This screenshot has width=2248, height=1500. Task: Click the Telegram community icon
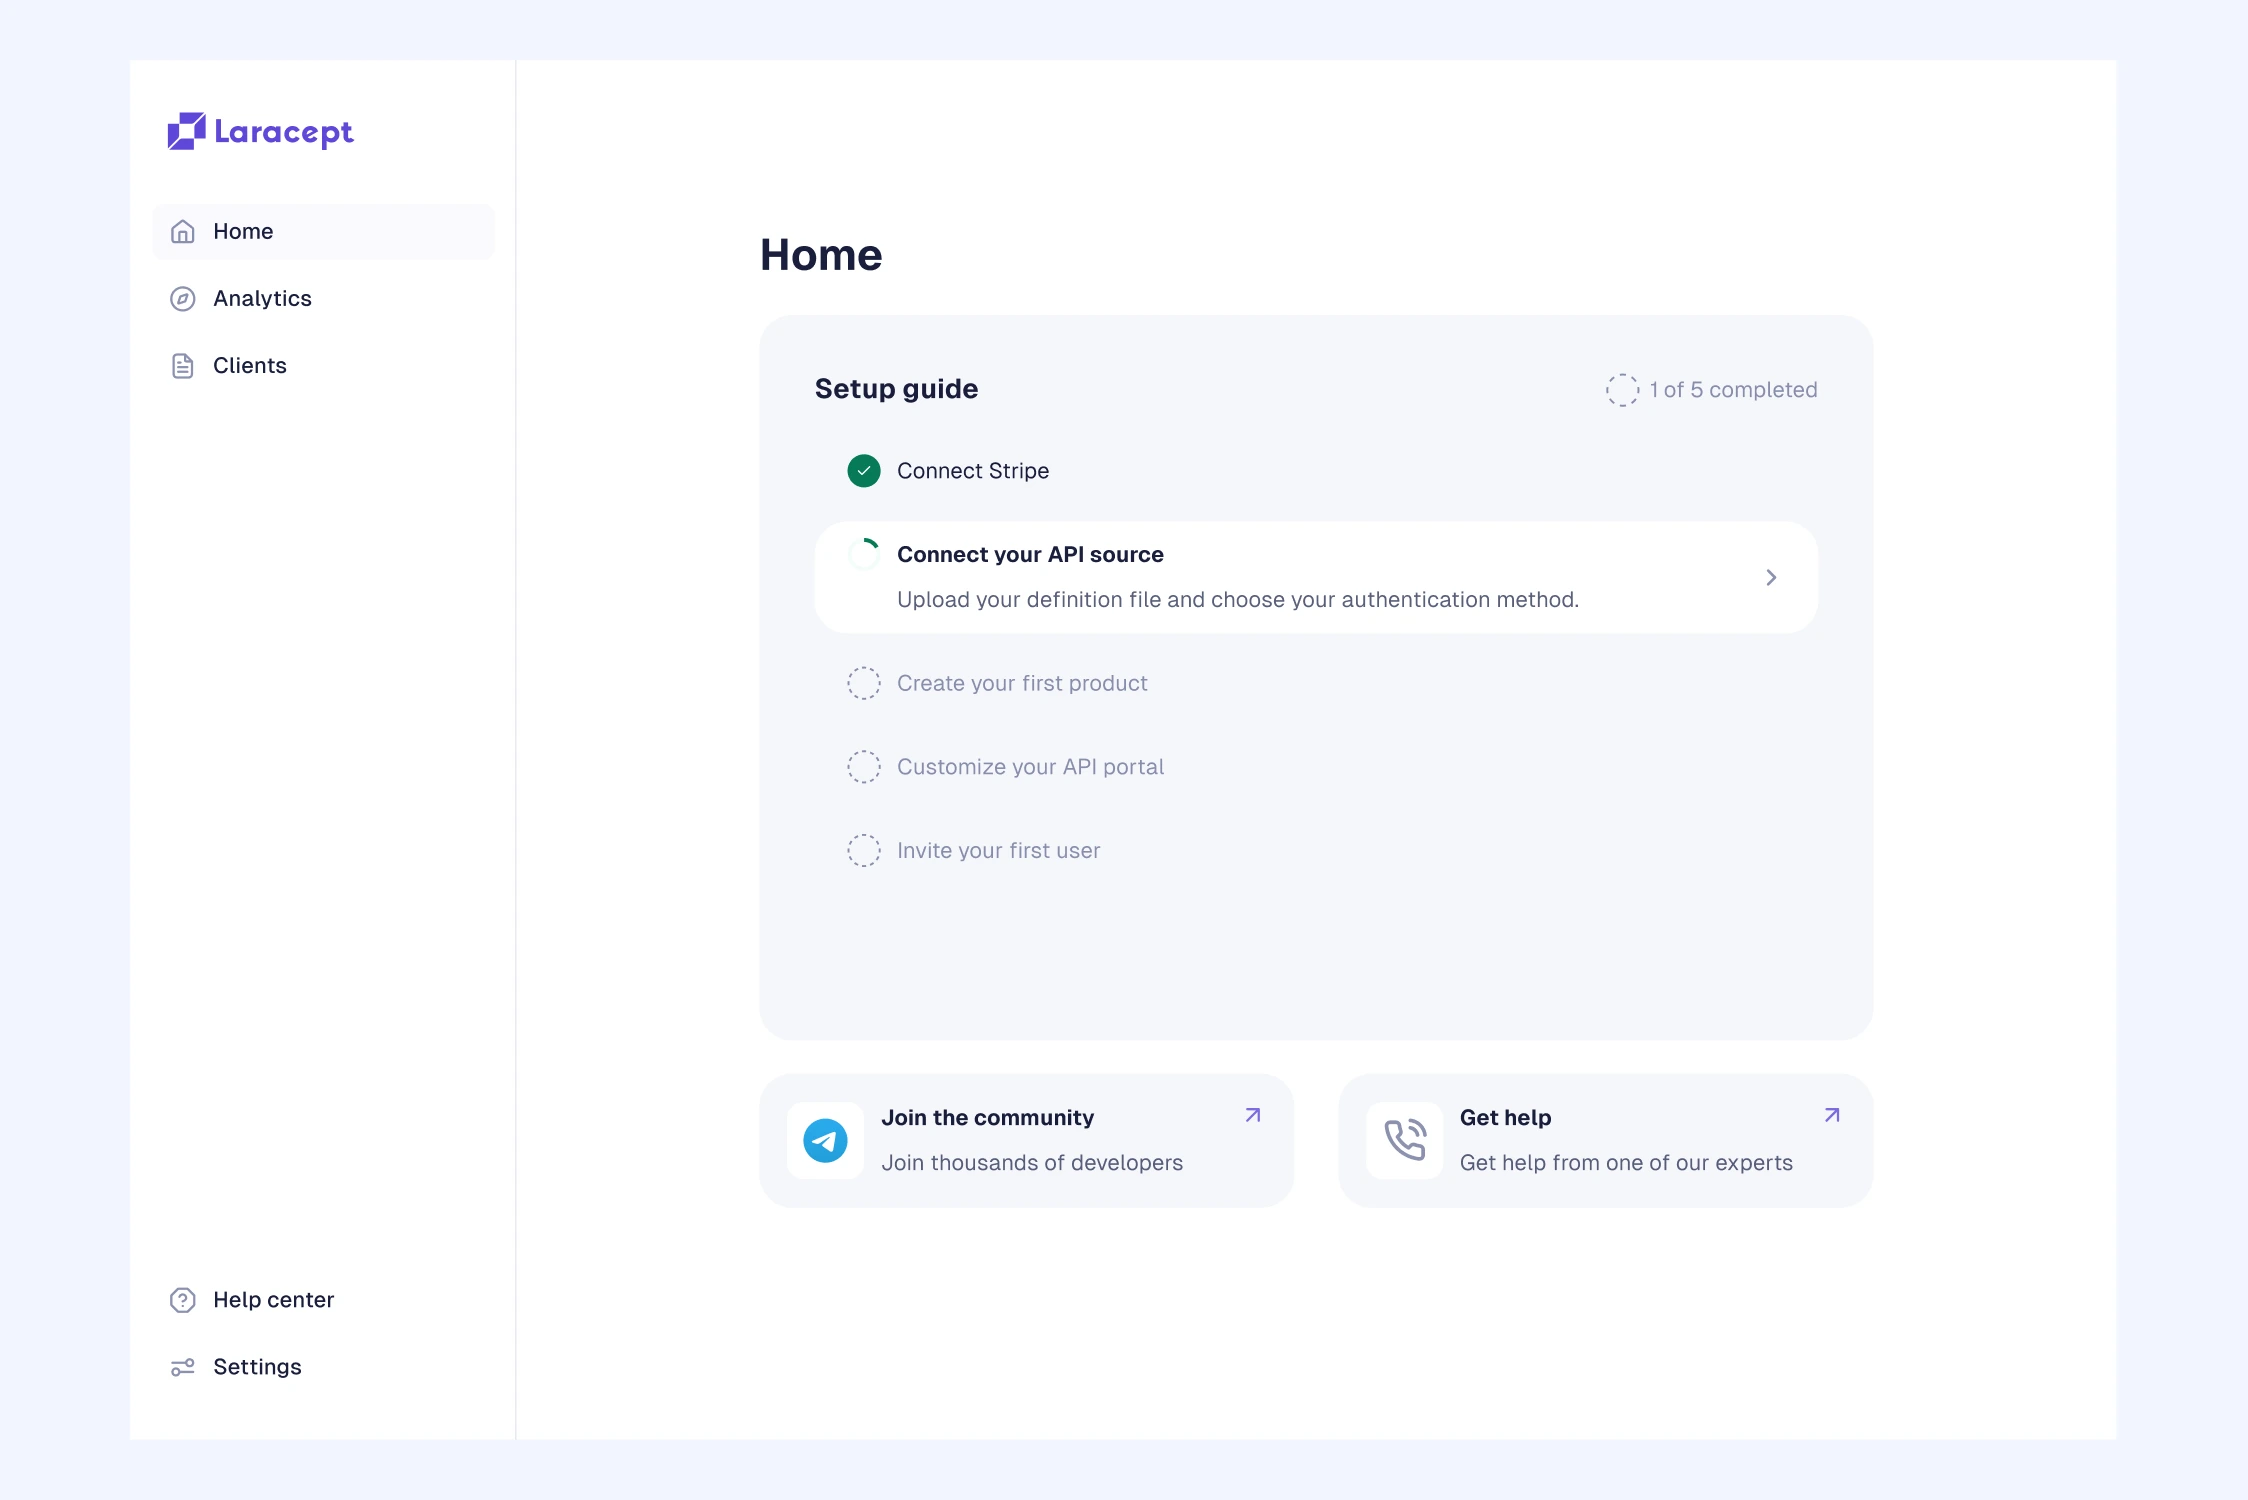[825, 1141]
